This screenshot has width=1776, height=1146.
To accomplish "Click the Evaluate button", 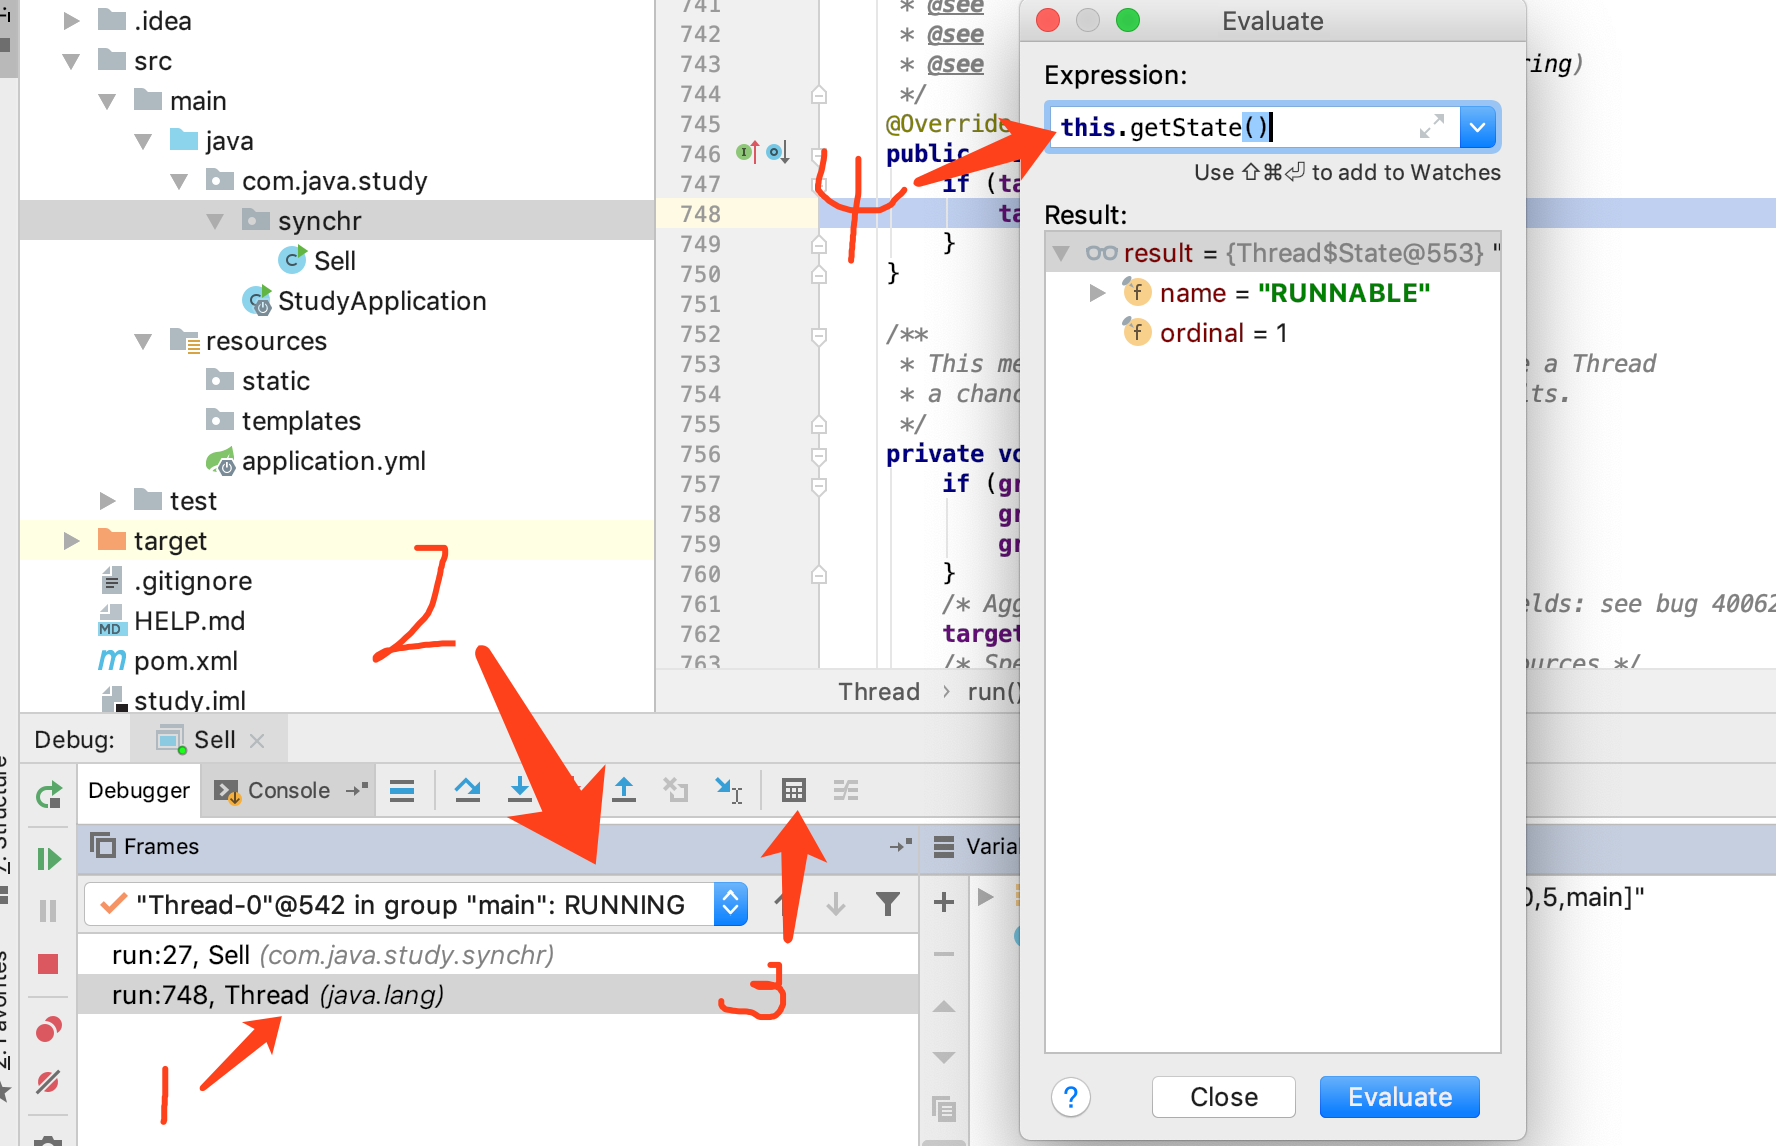I will (x=1399, y=1097).
